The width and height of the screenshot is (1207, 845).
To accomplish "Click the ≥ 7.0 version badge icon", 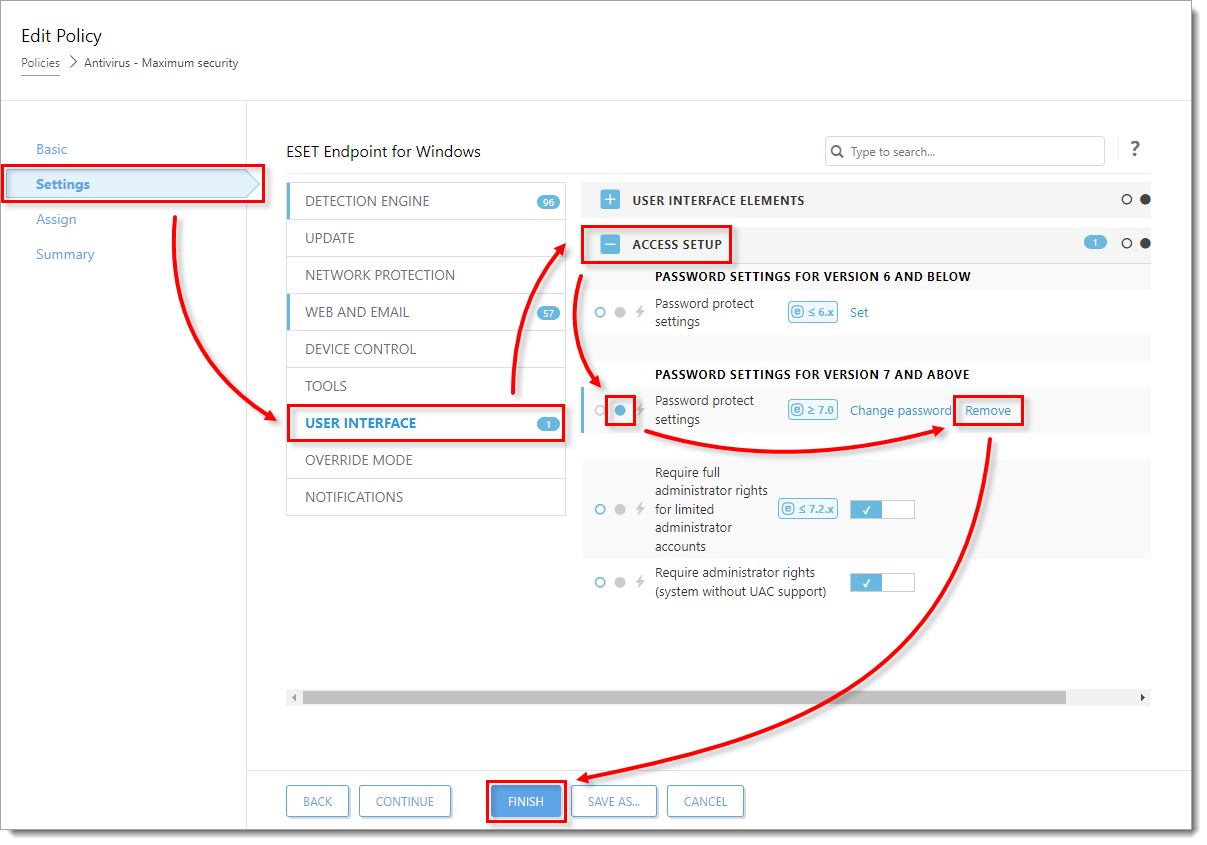I will pyautogui.click(x=812, y=409).
